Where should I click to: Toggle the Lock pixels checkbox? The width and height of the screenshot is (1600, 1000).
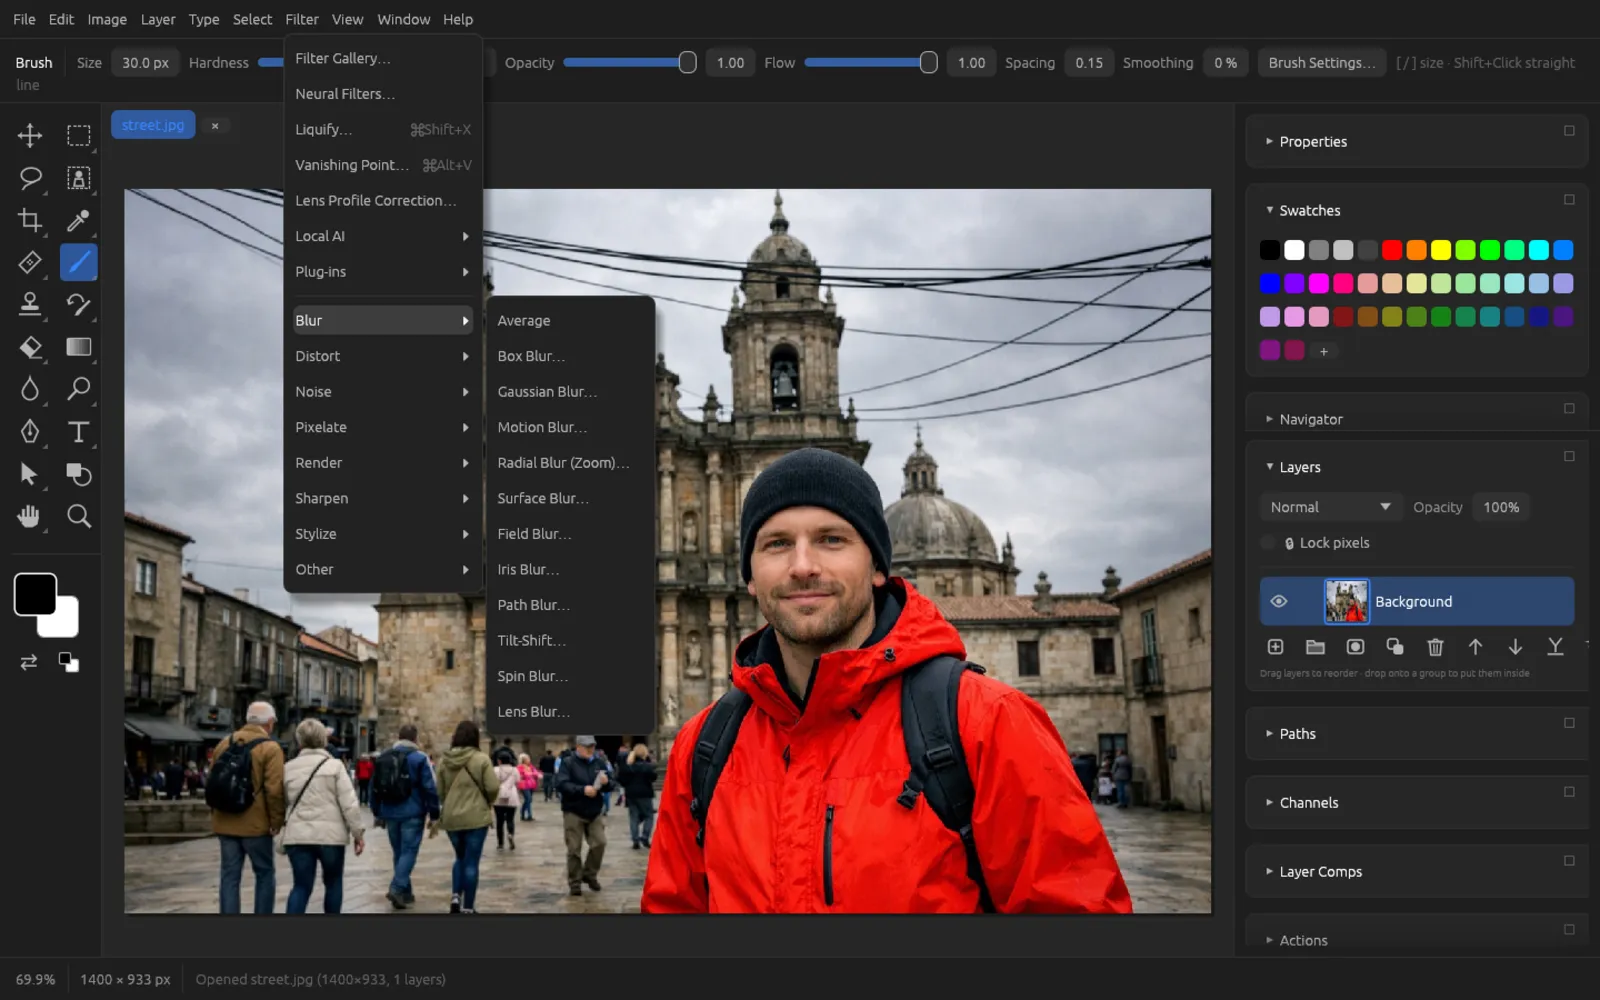tap(1269, 543)
